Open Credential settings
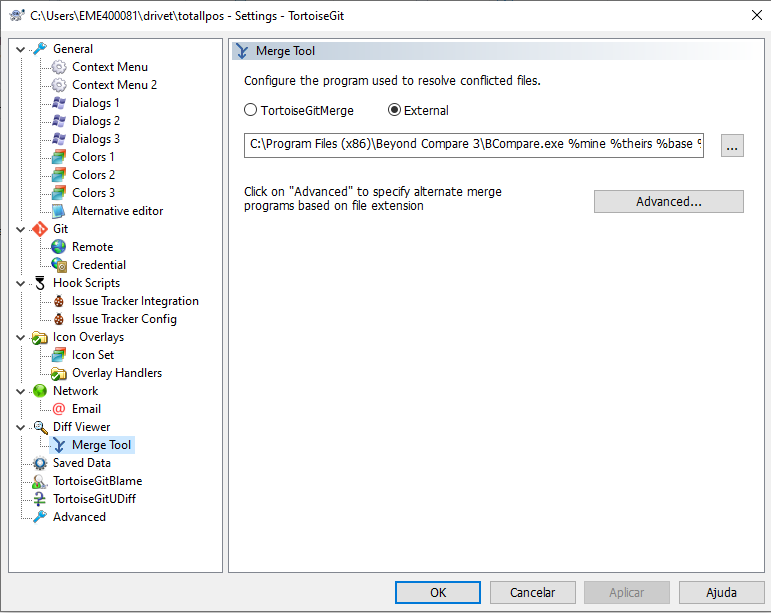The height and width of the screenshot is (613, 771). [99, 265]
